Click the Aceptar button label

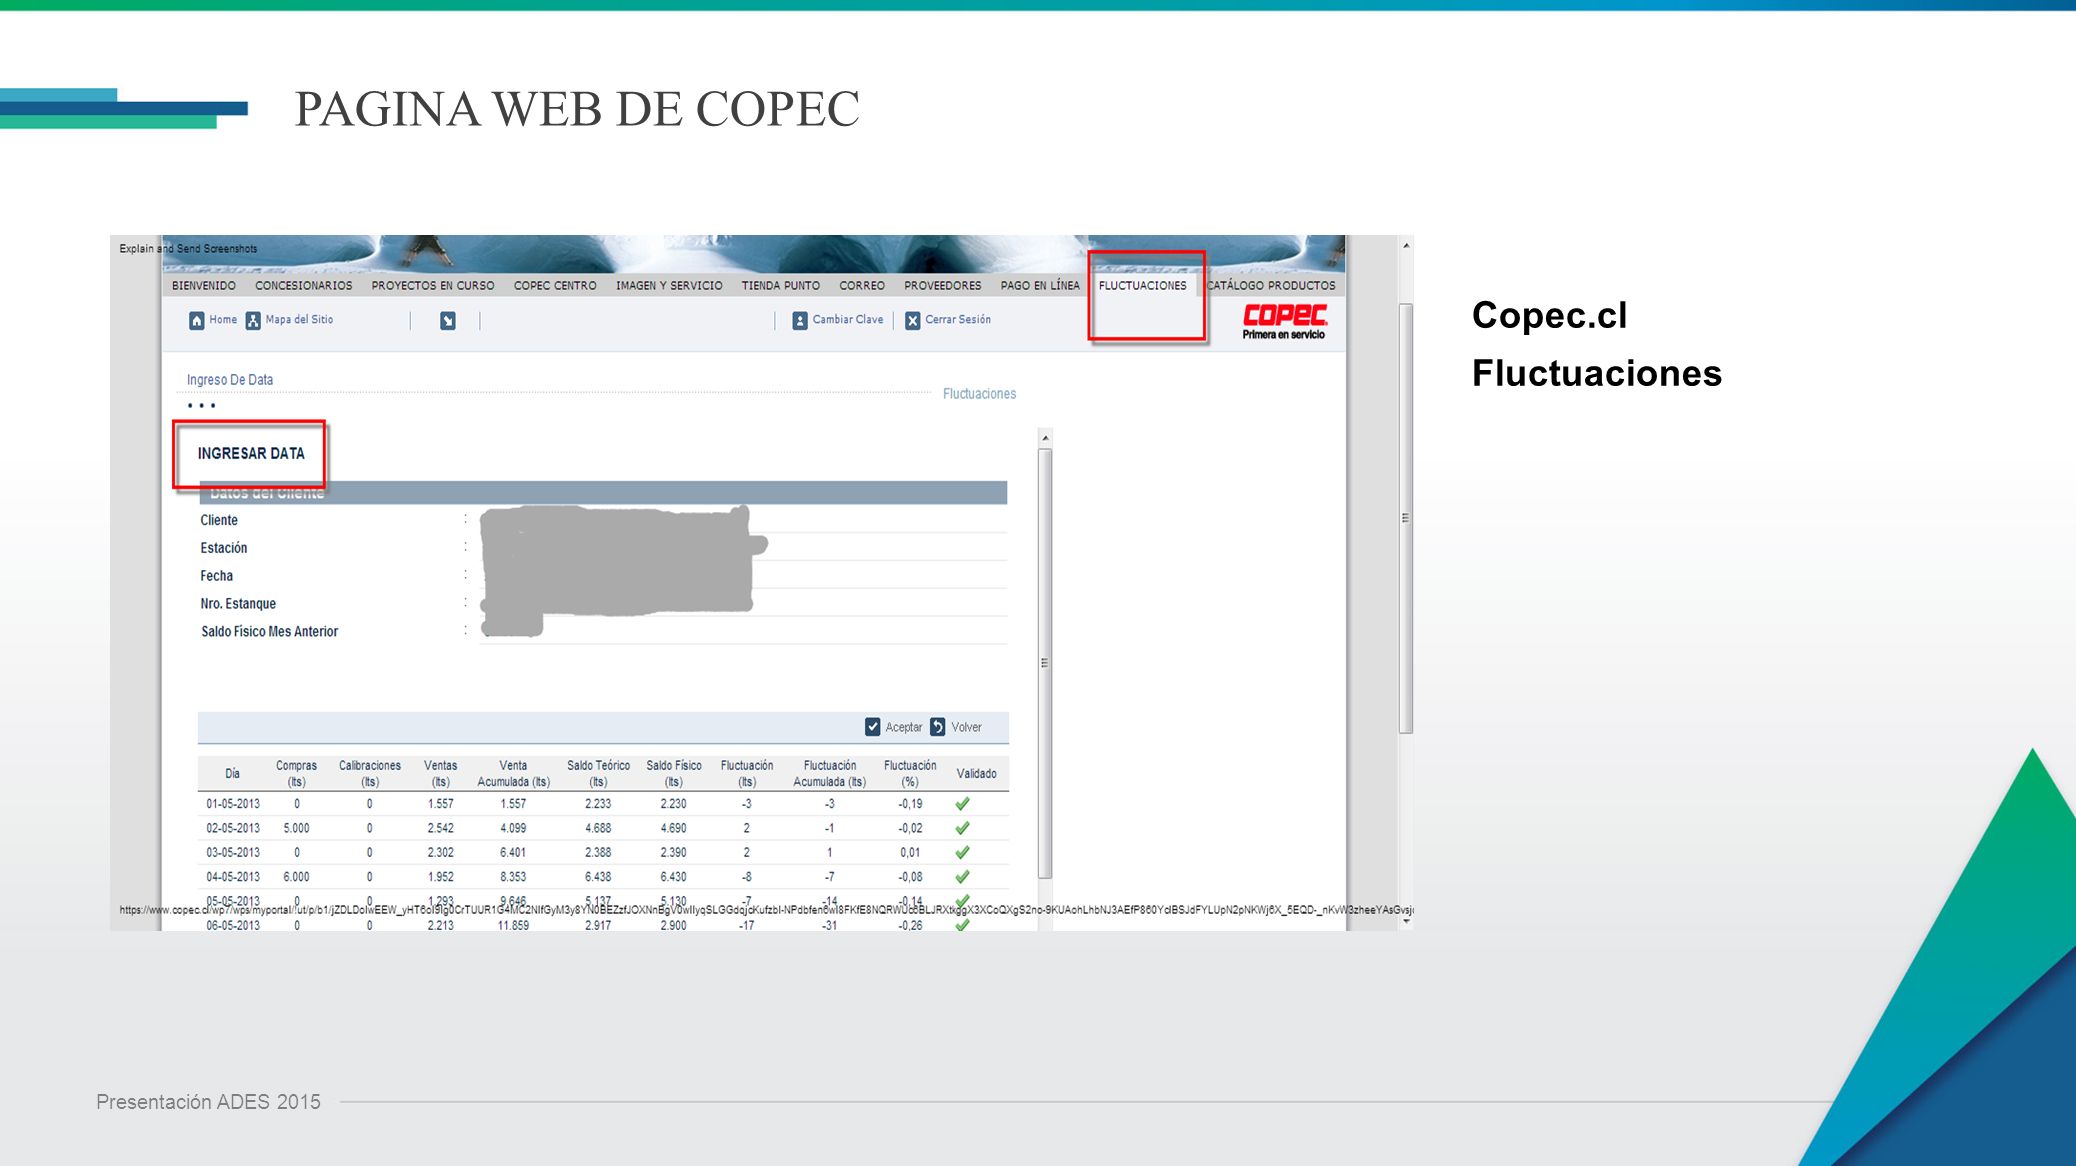[904, 728]
